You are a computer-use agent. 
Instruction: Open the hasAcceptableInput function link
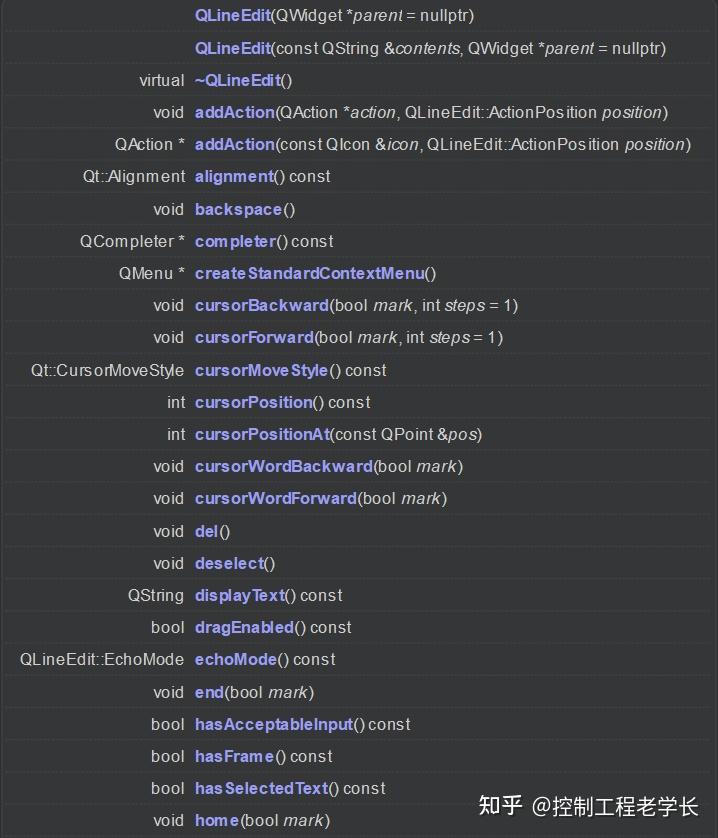pos(274,724)
